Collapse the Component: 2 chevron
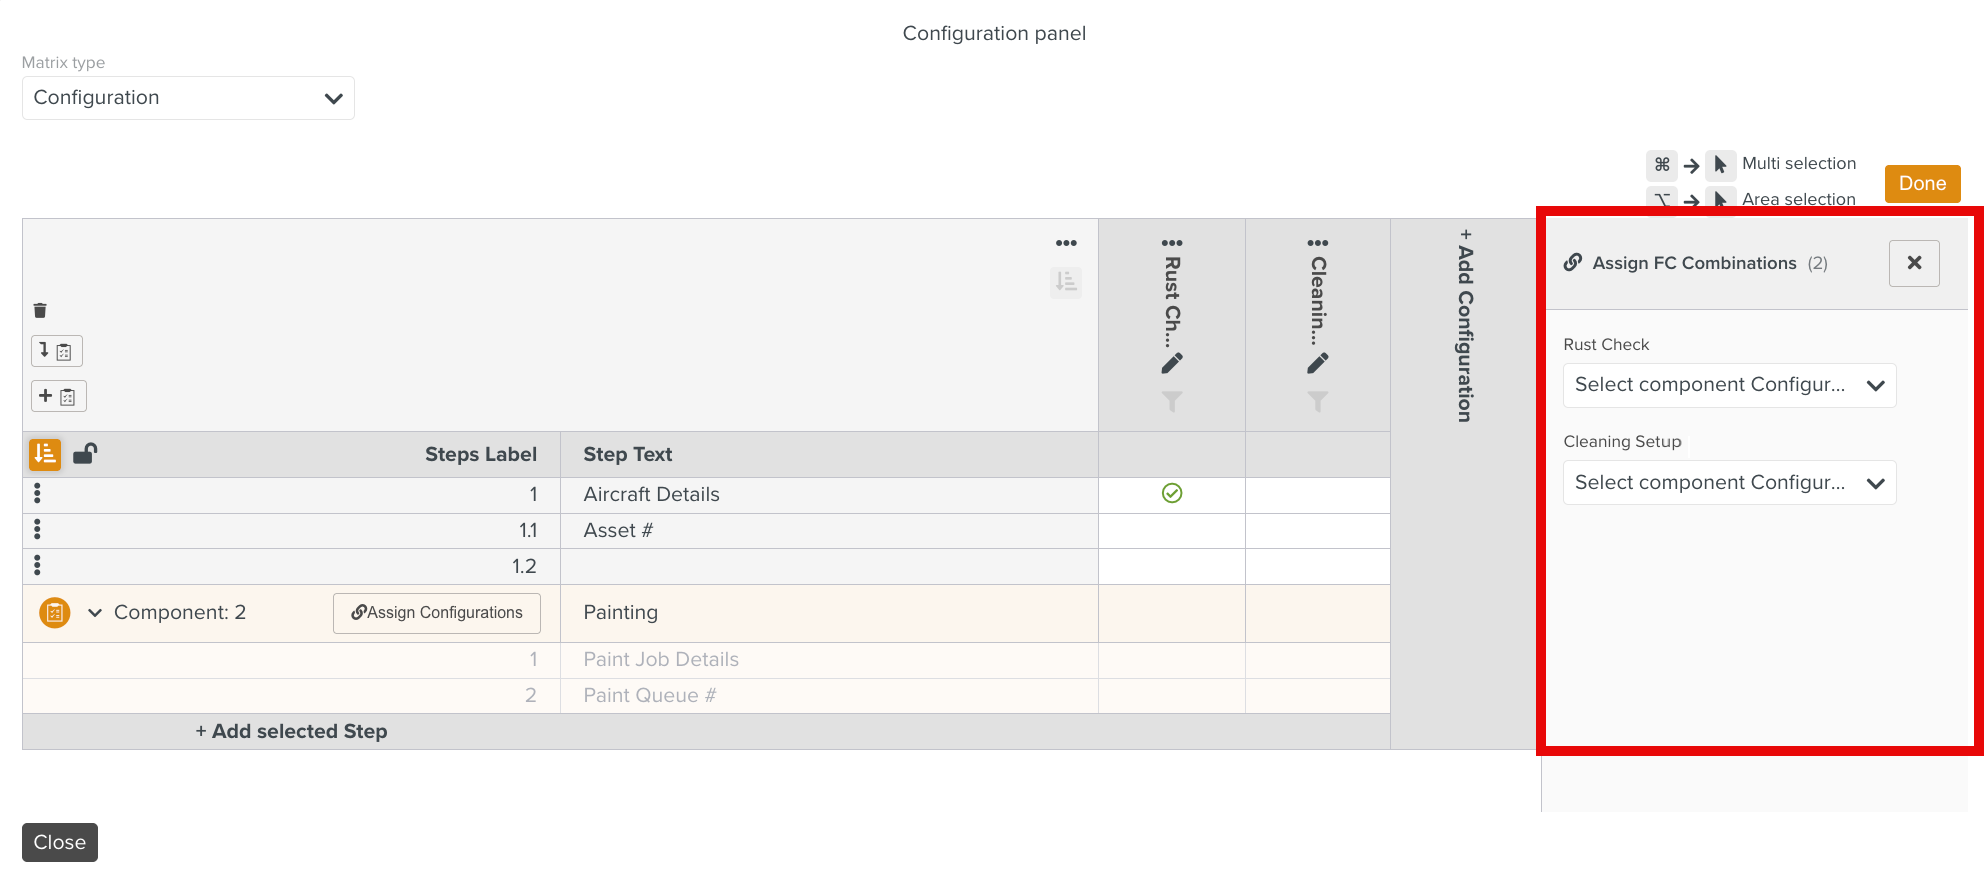This screenshot has height=880, width=1988. 95,613
